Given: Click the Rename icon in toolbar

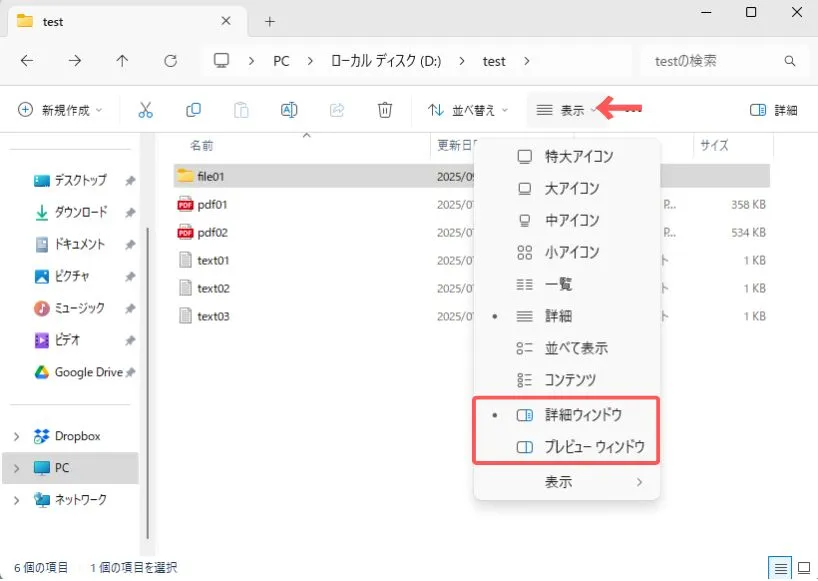Looking at the screenshot, I should point(289,110).
